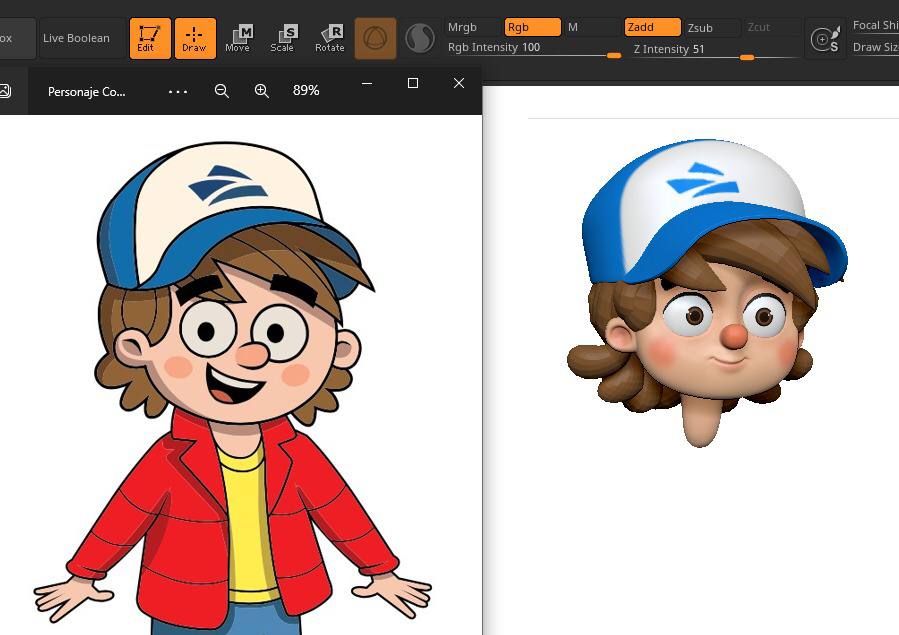
Task: Toggle the Rgb channel button
Action: [x=531, y=27]
